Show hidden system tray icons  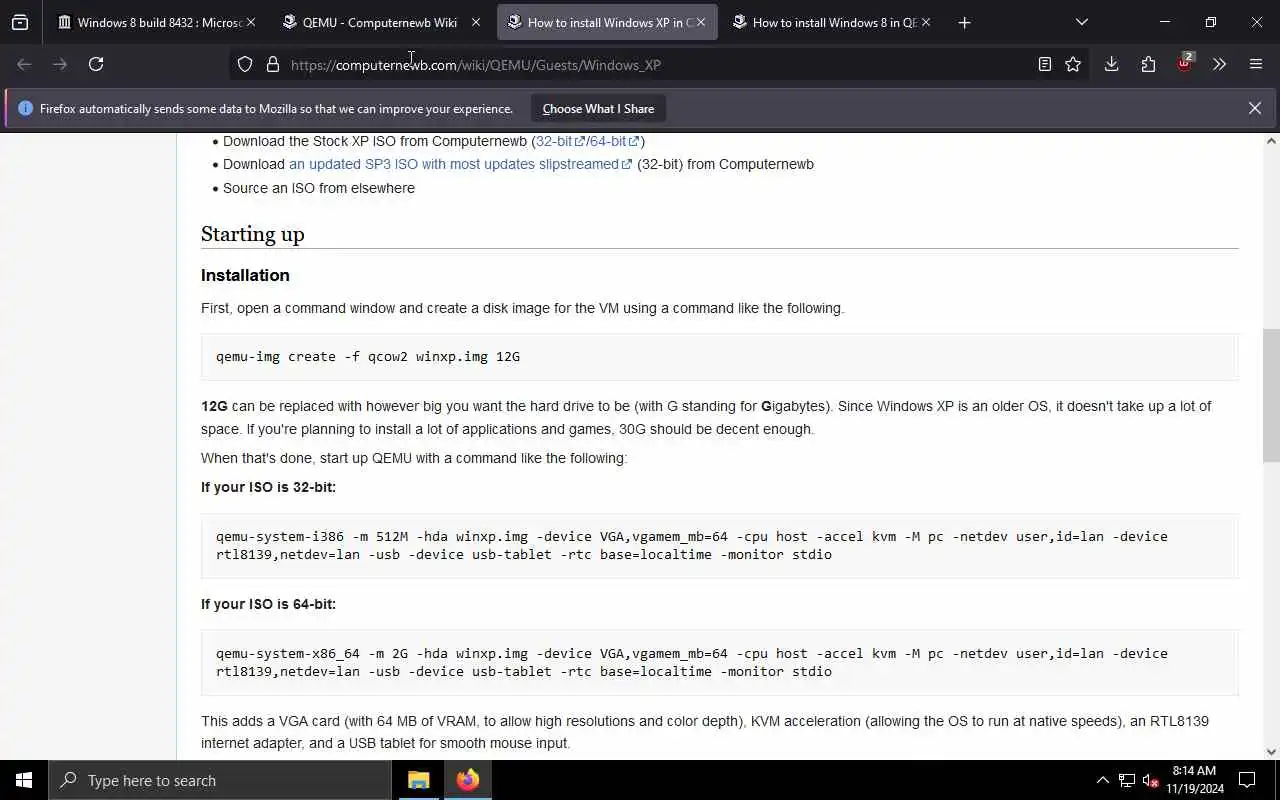pyautogui.click(x=1102, y=780)
